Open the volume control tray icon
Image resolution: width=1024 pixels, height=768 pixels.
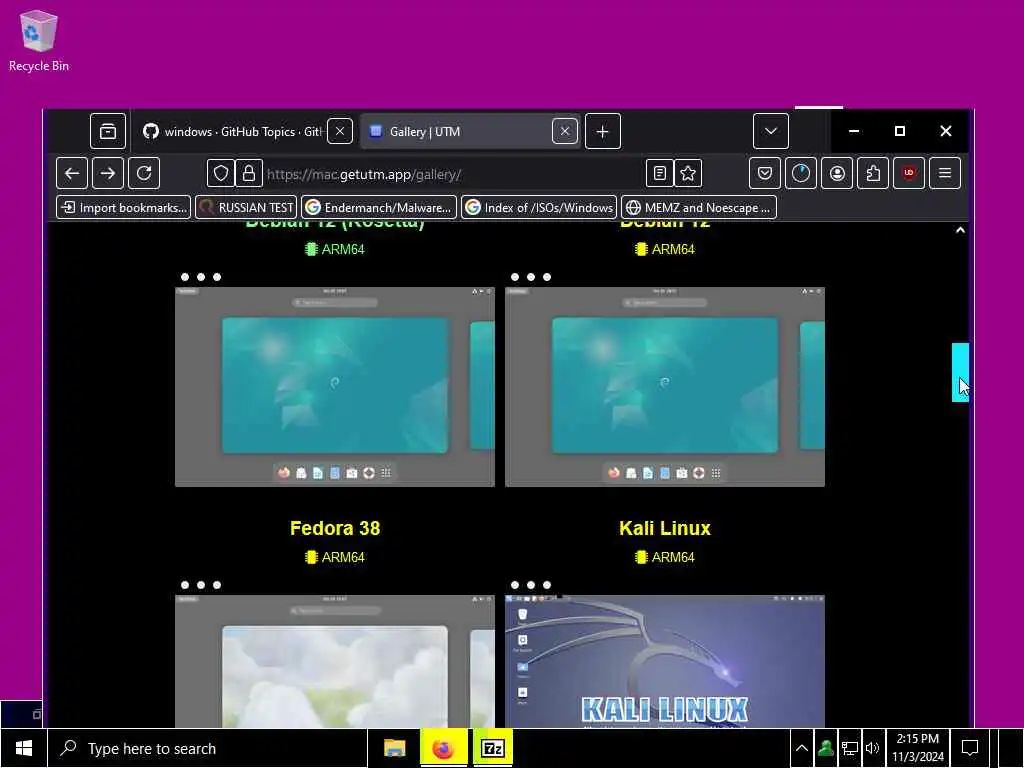[872, 748]
